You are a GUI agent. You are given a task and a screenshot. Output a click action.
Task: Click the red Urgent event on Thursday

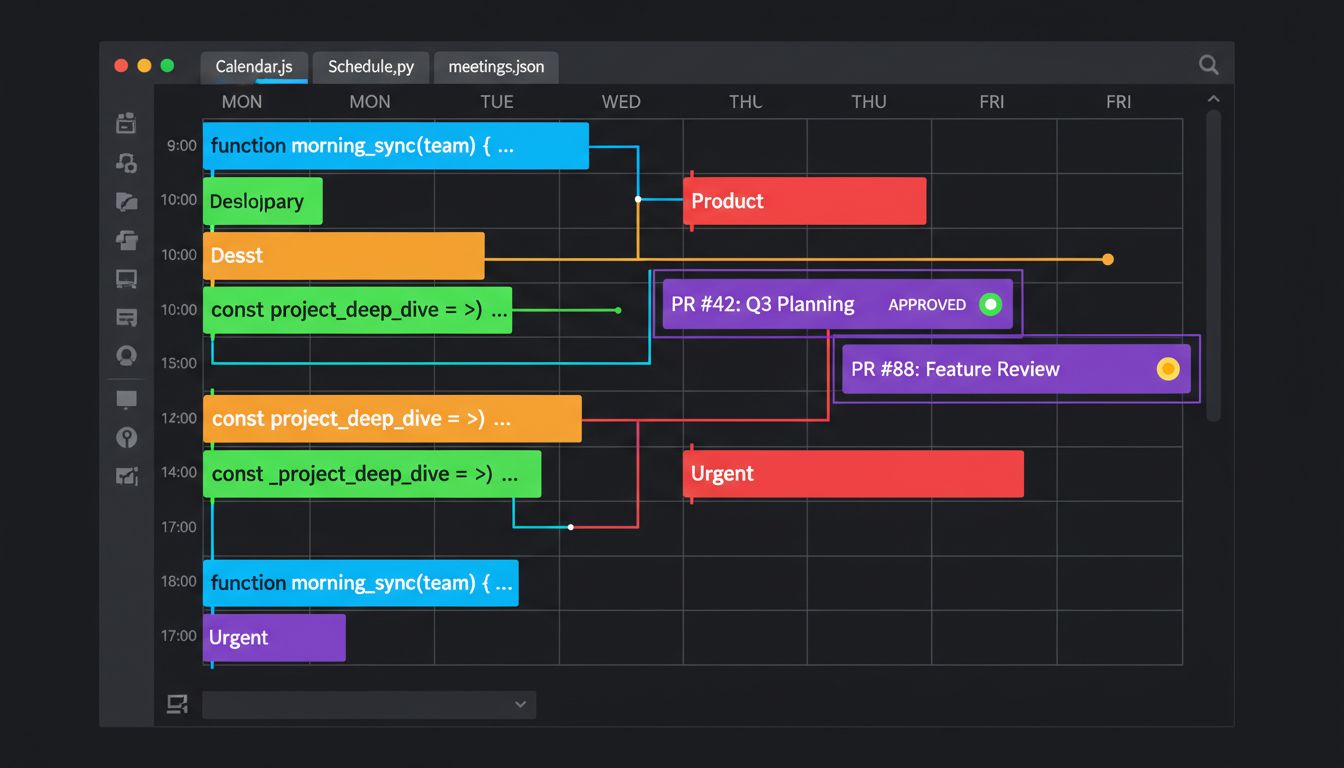853,473
